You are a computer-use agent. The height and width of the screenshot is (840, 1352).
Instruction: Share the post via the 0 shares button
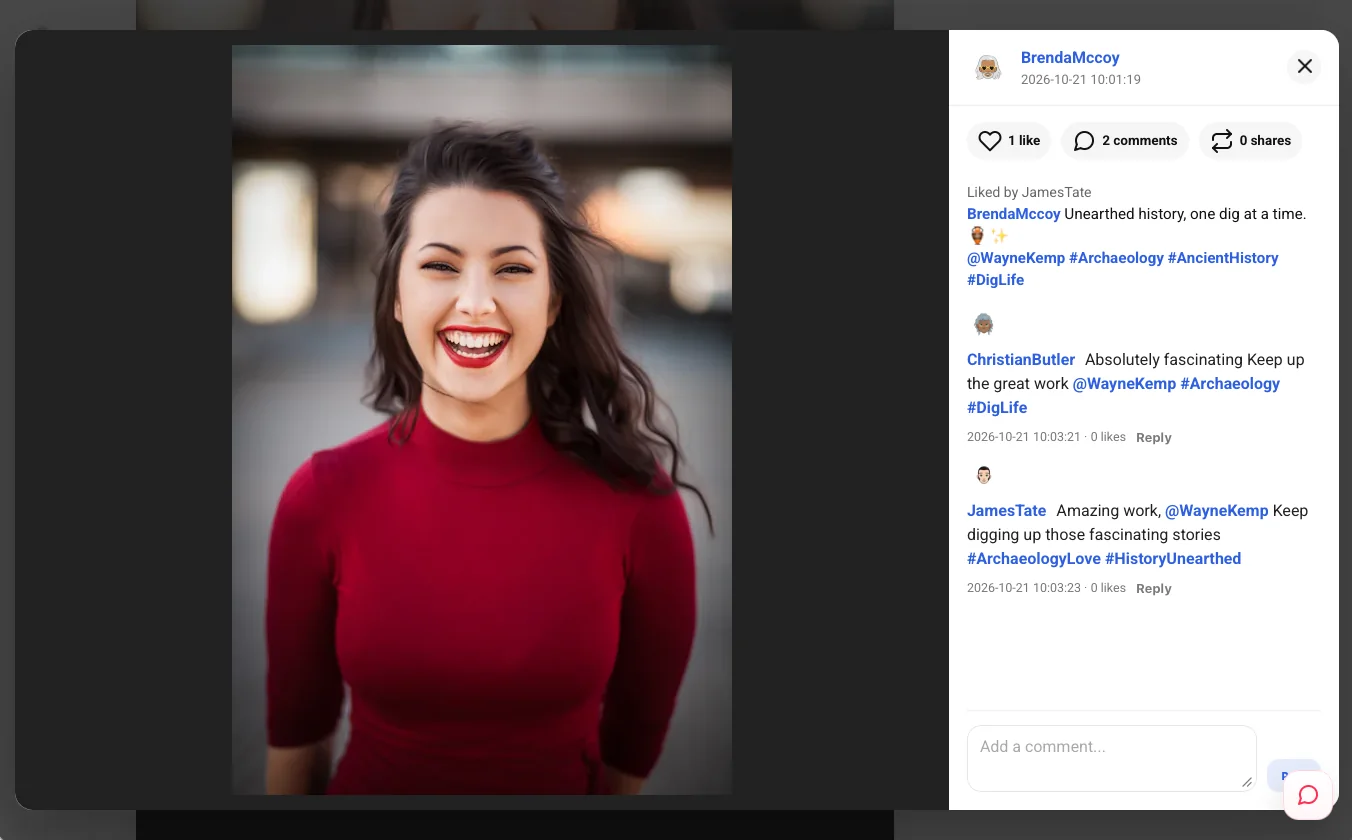1251,141
